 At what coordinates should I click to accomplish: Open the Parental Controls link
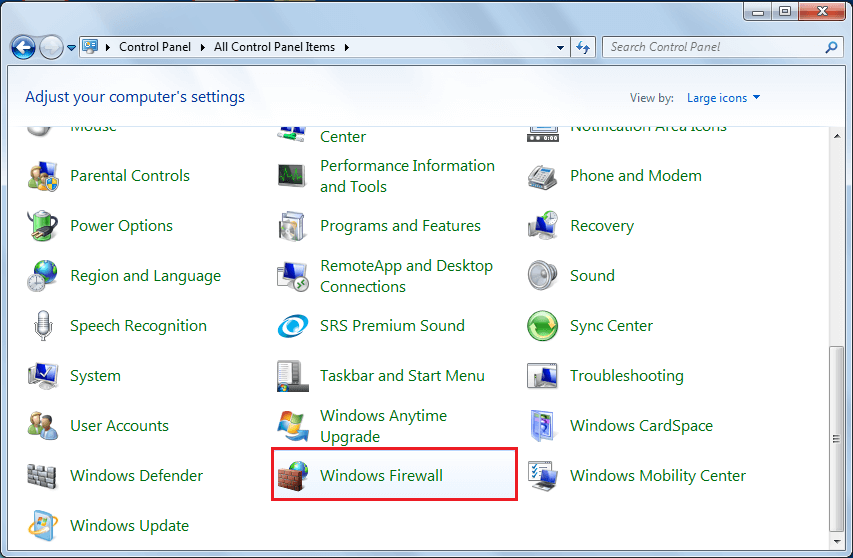129,176
